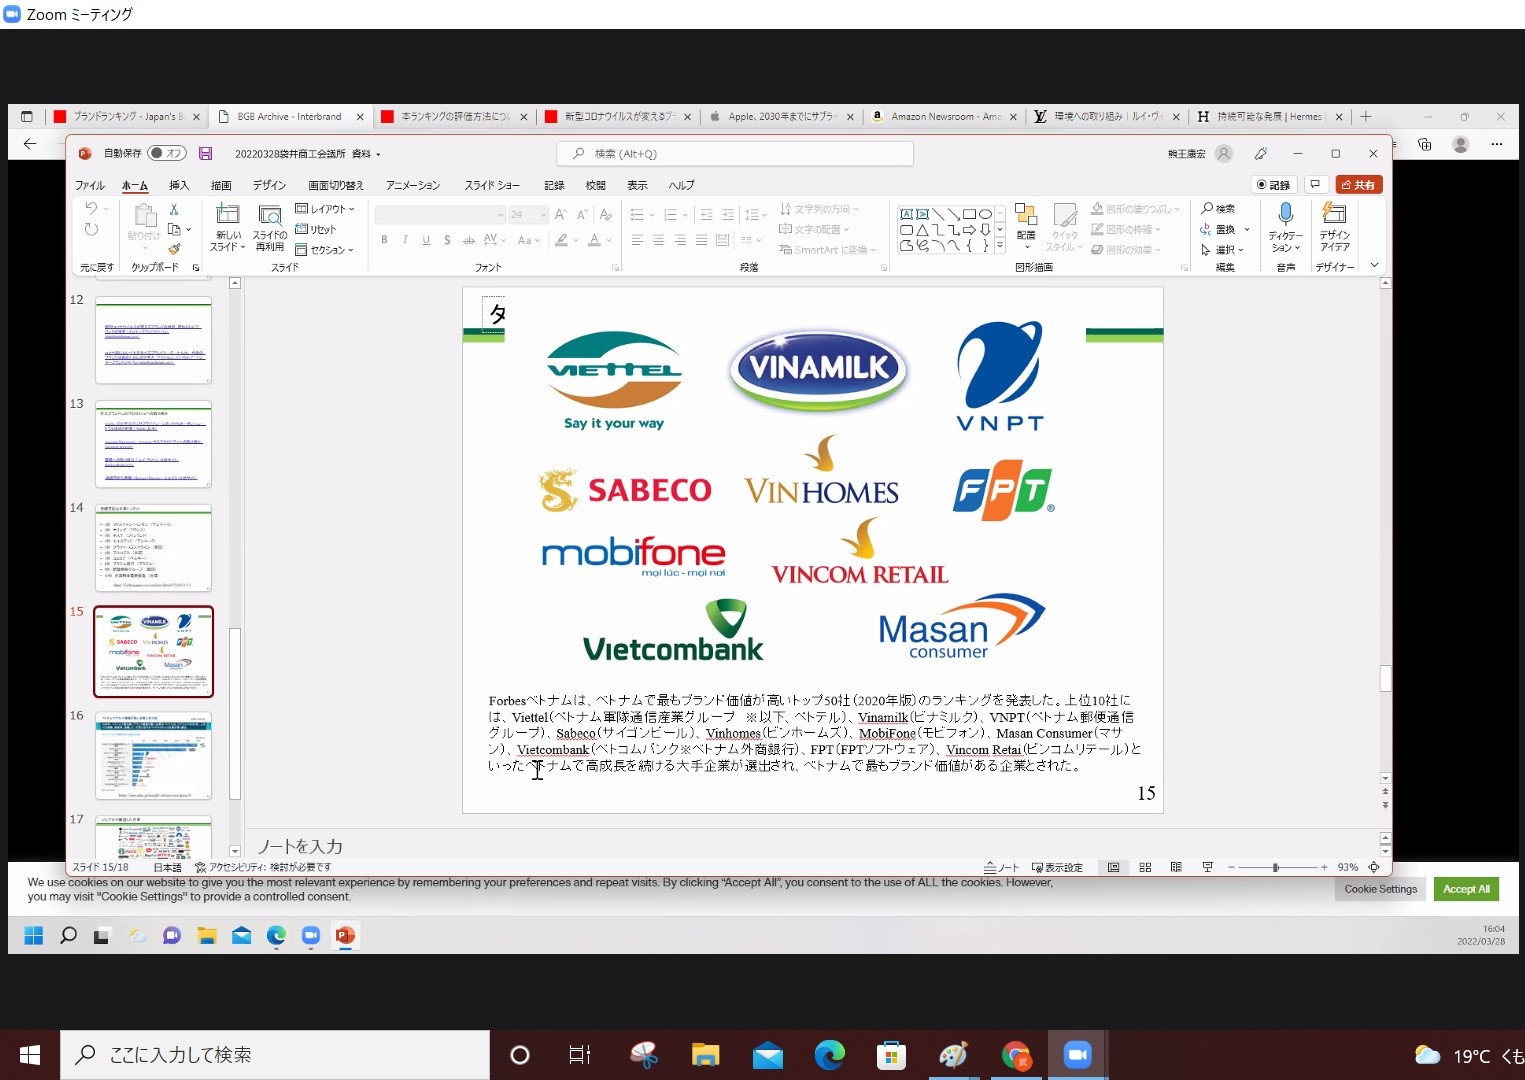Viewport: 1525px width, 1080px height.
Task: Click the coming-soon megaphone icon
Action: [x=1261, y=153]
